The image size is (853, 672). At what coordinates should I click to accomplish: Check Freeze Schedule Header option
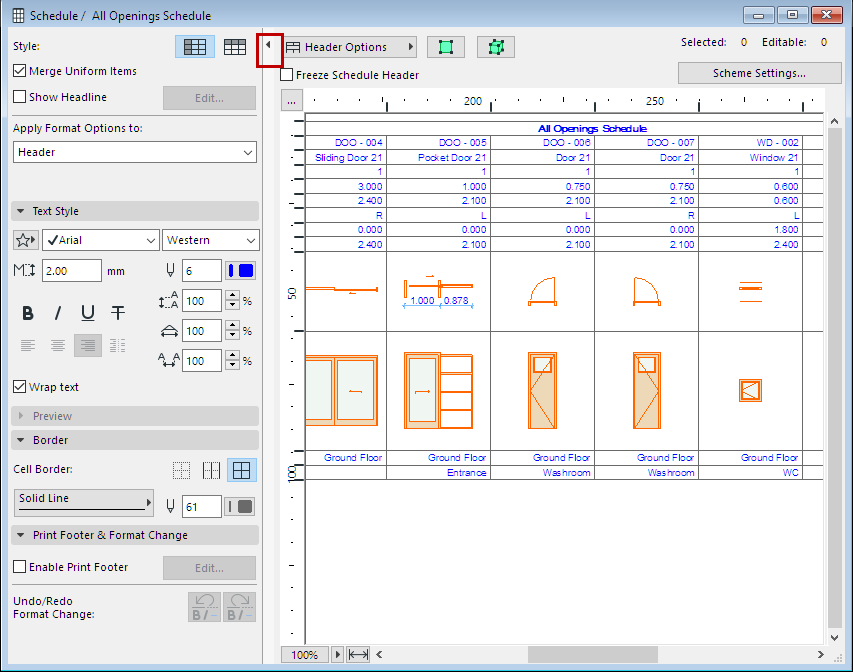(287, 75)
